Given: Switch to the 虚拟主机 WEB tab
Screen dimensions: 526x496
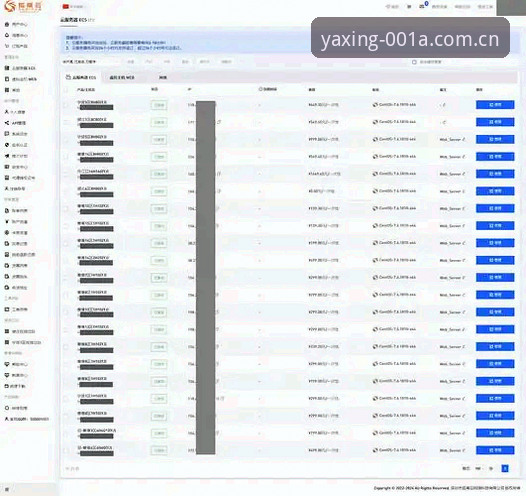Looking at the screenshot, I should 122,77.
